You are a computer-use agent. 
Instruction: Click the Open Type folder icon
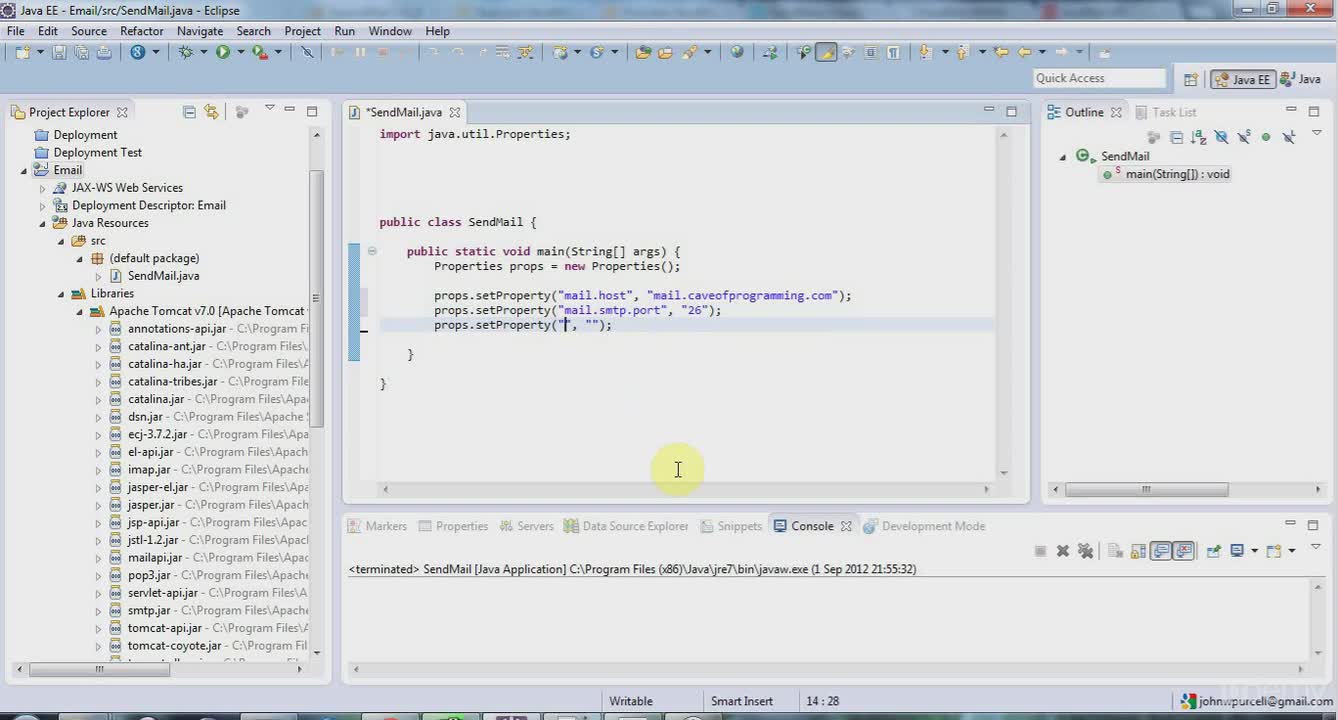click(x=643, y=52)
